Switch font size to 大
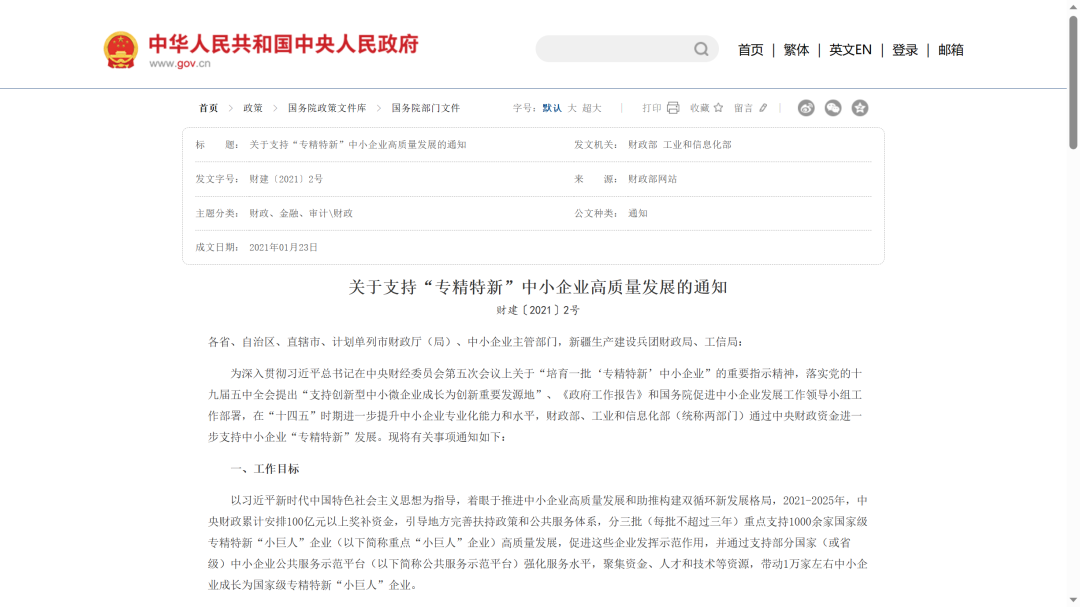1080x607 pixels. click(x=572, y=108)
